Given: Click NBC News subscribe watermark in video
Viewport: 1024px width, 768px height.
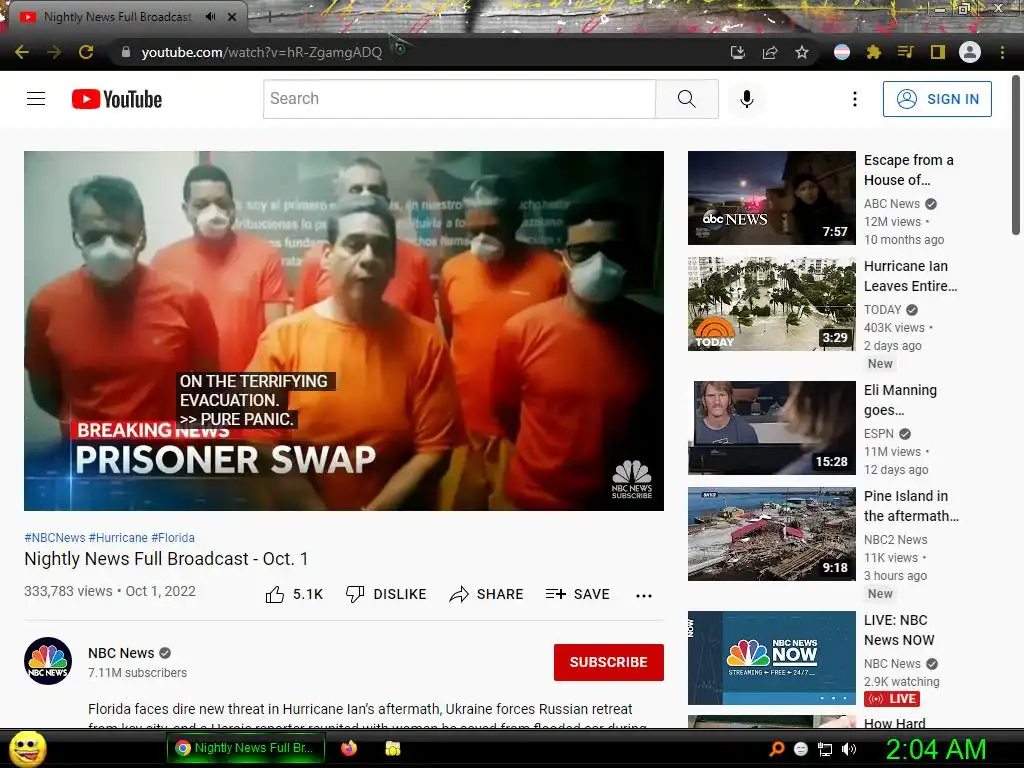Looking at the screenshot, I should 632,480.
